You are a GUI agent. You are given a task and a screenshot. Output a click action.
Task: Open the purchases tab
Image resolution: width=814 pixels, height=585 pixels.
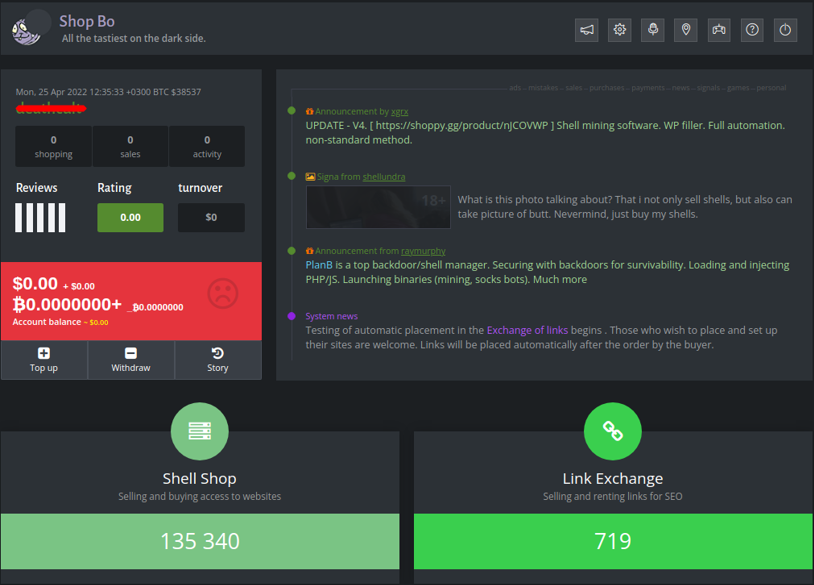(607, 88)
